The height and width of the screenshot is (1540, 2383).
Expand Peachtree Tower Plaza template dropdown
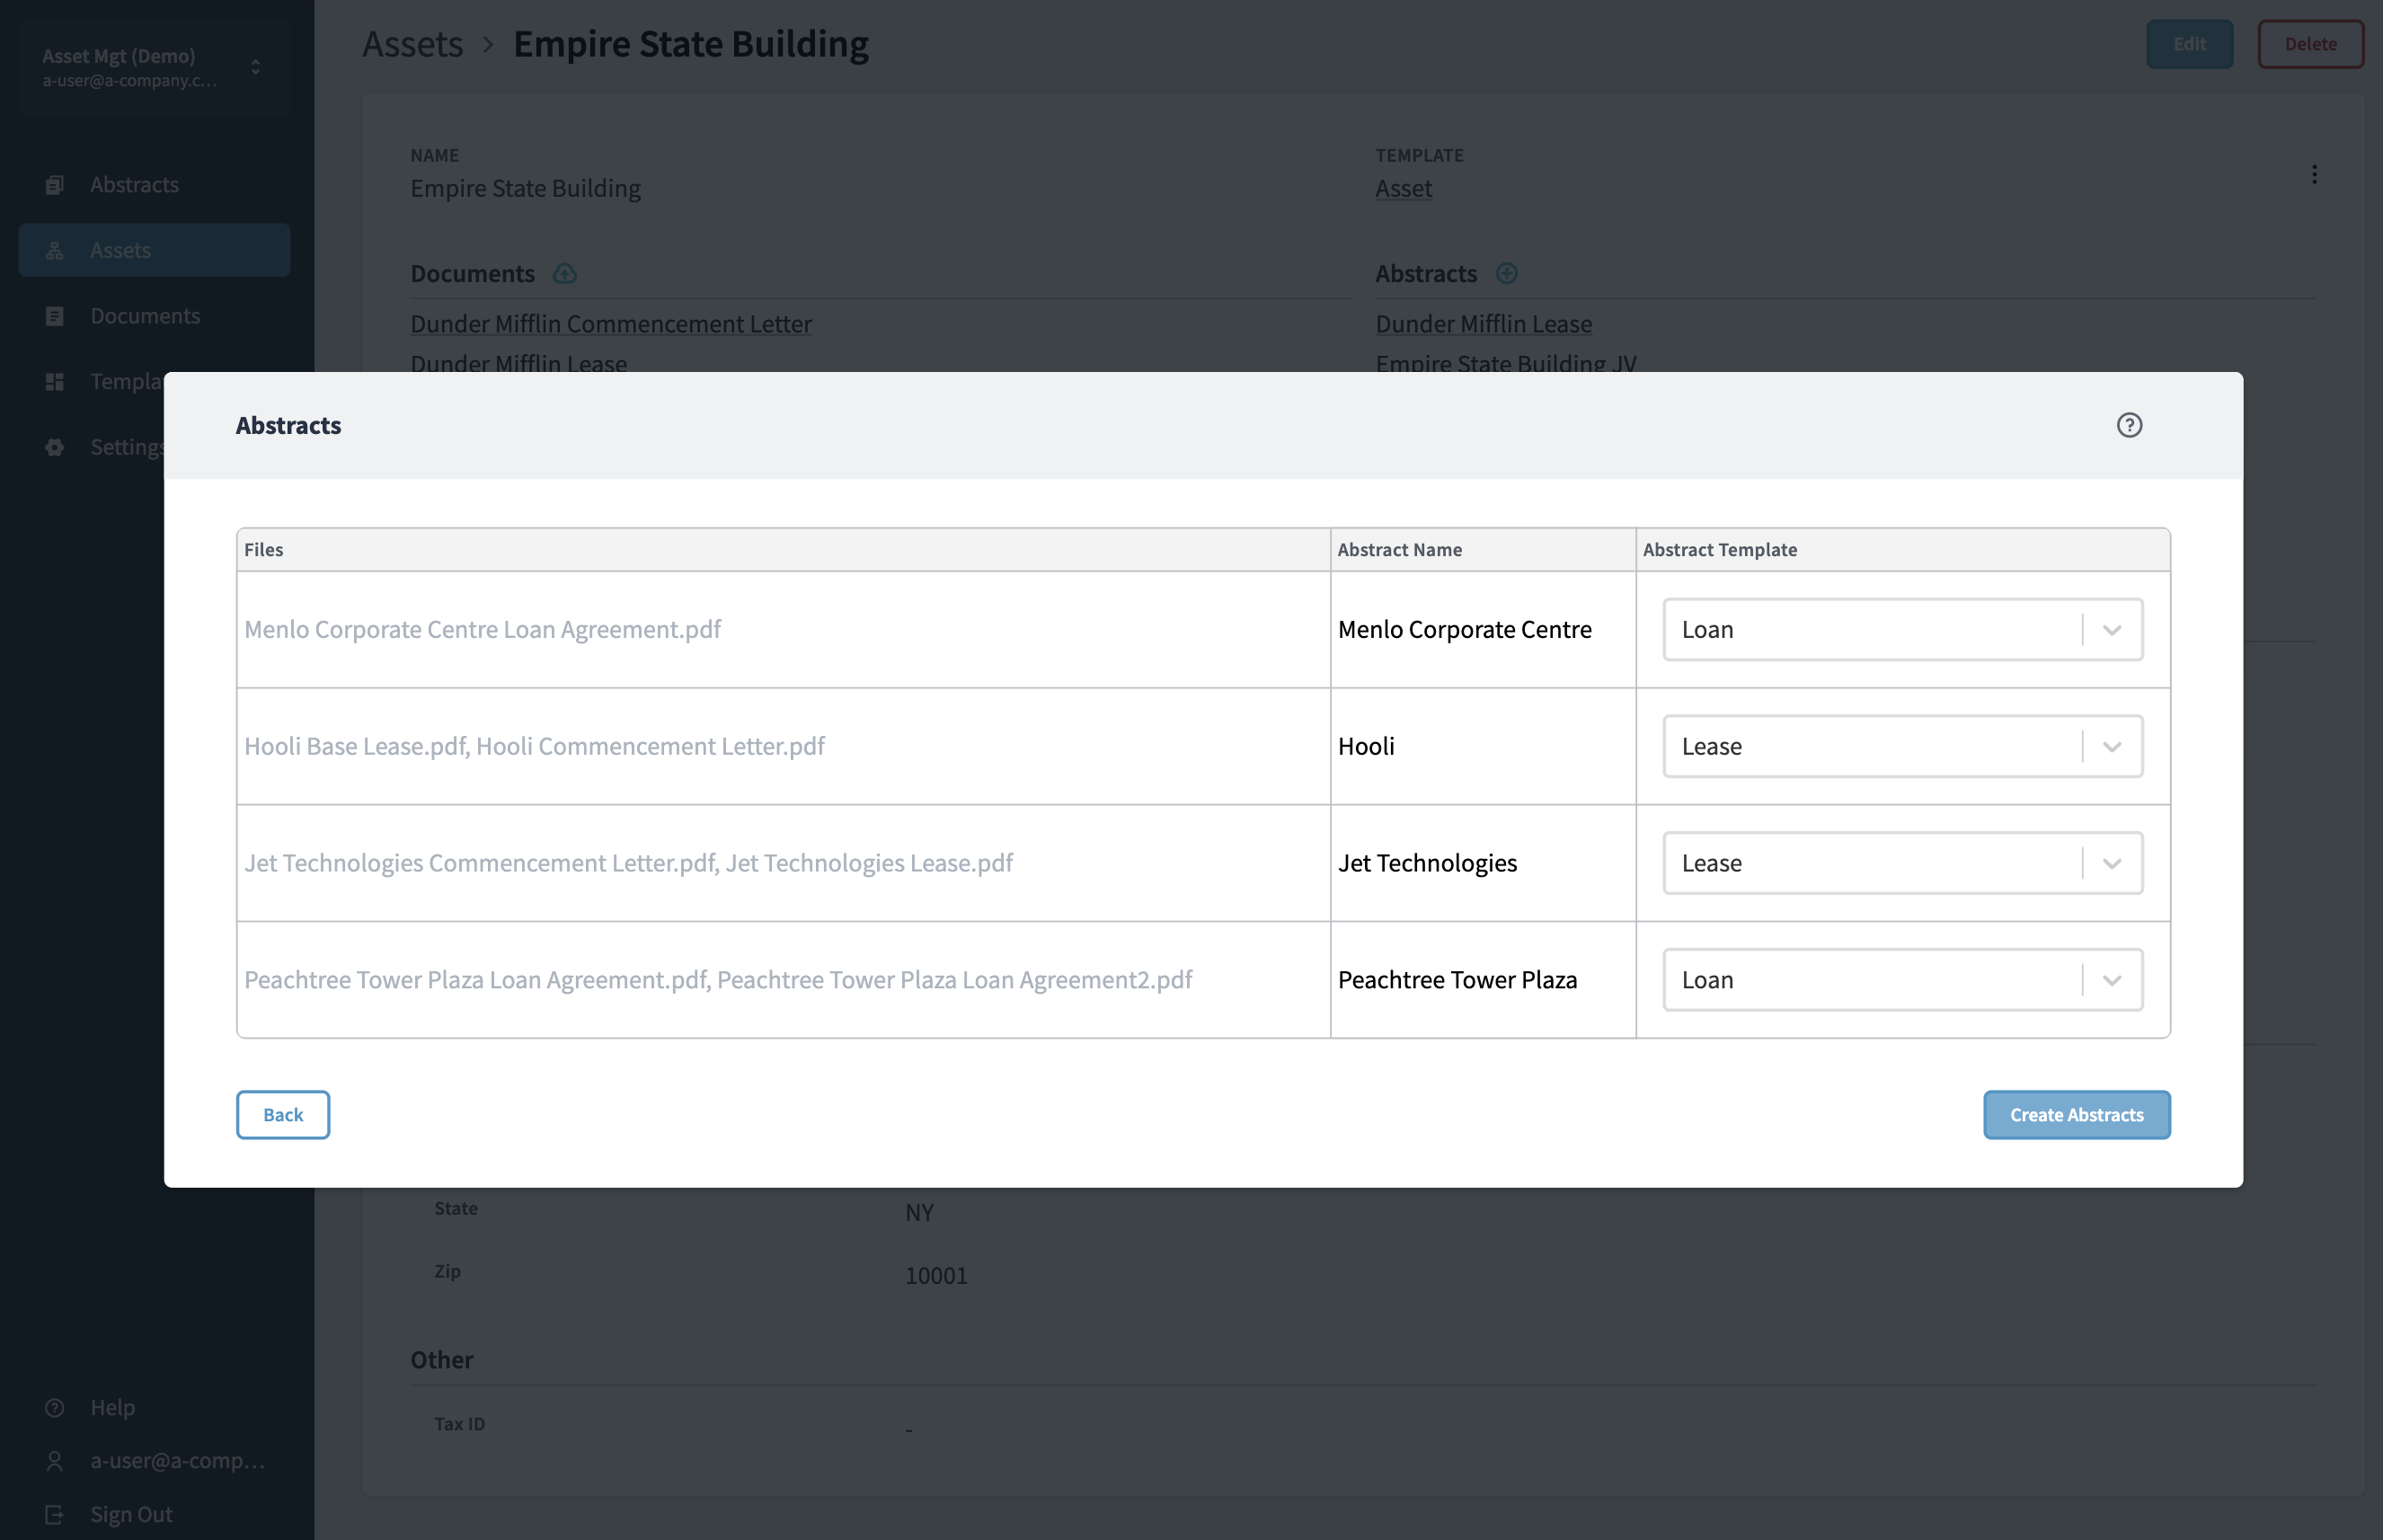click(2111, 980)
